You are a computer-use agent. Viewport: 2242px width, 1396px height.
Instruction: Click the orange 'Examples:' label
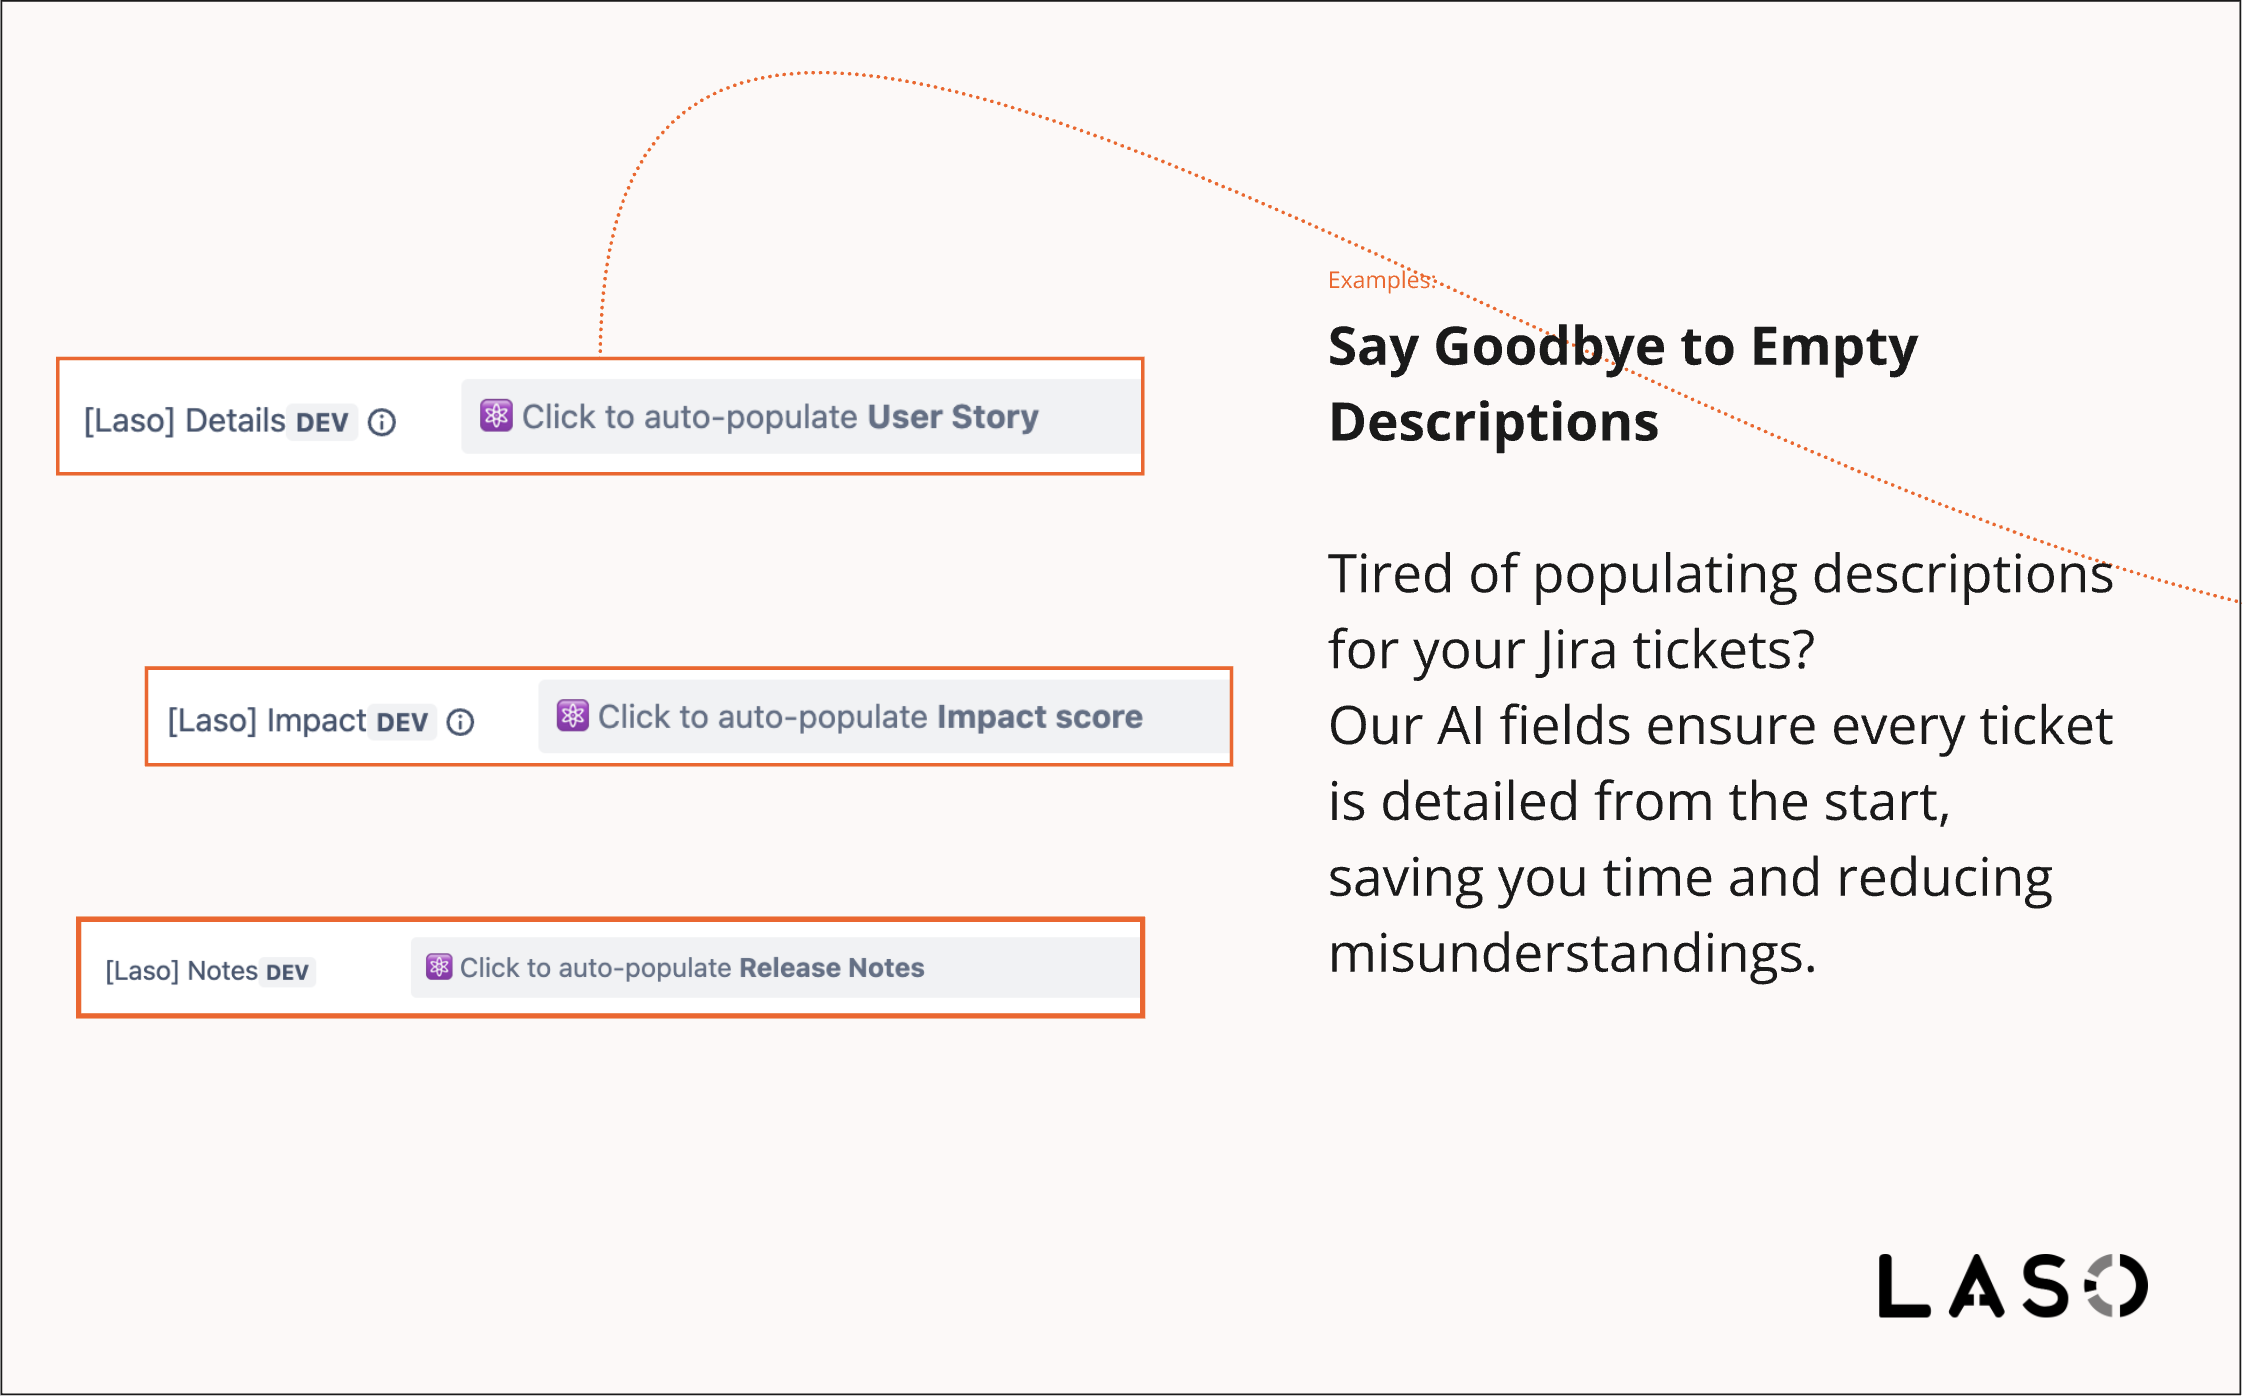click(x=1381, y=280)
